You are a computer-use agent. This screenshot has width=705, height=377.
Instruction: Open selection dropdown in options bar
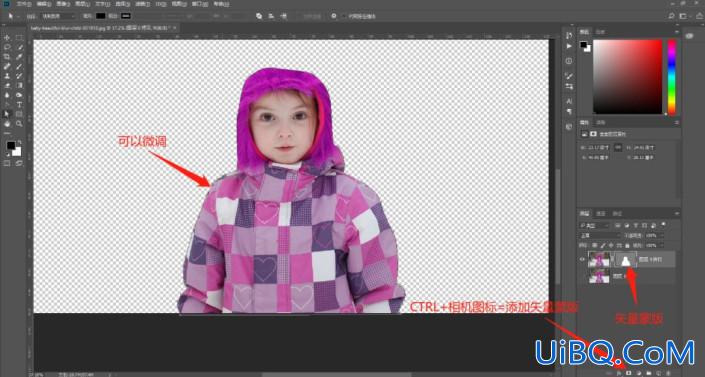coord(57,16)
